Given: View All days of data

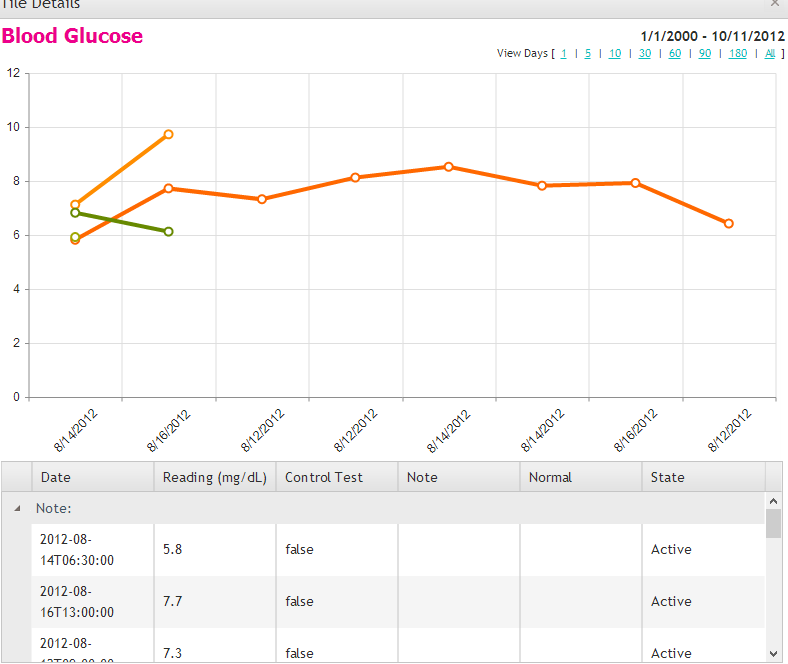Looking at the screenshot, I should [x=770, y=53].
